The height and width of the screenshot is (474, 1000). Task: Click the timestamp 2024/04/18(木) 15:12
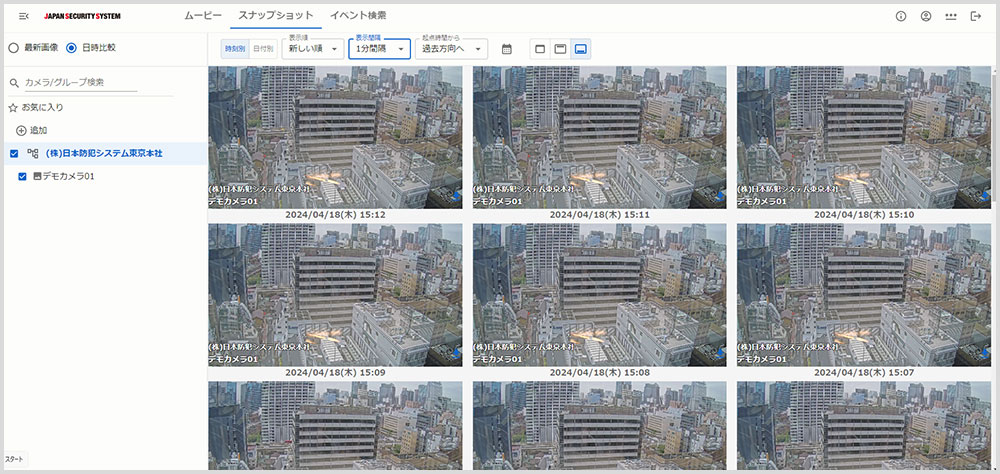tap(335, 215)
